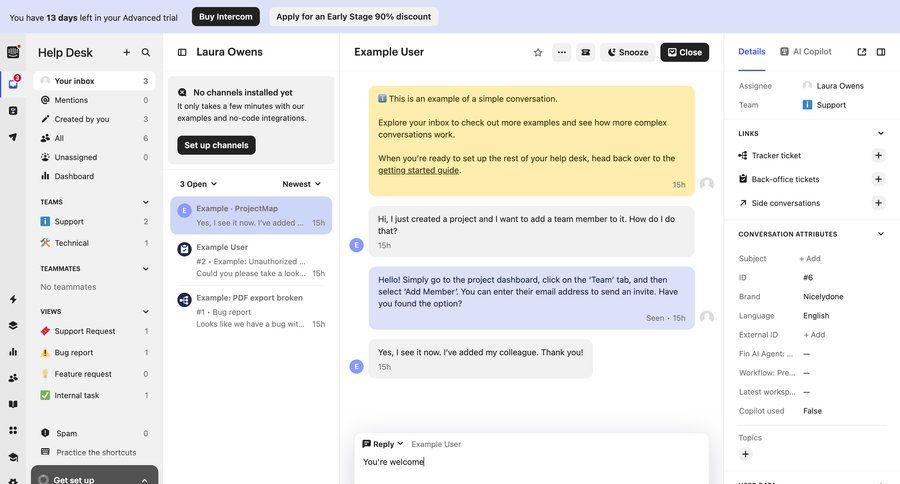Open the Unassigned inbox

94,157
